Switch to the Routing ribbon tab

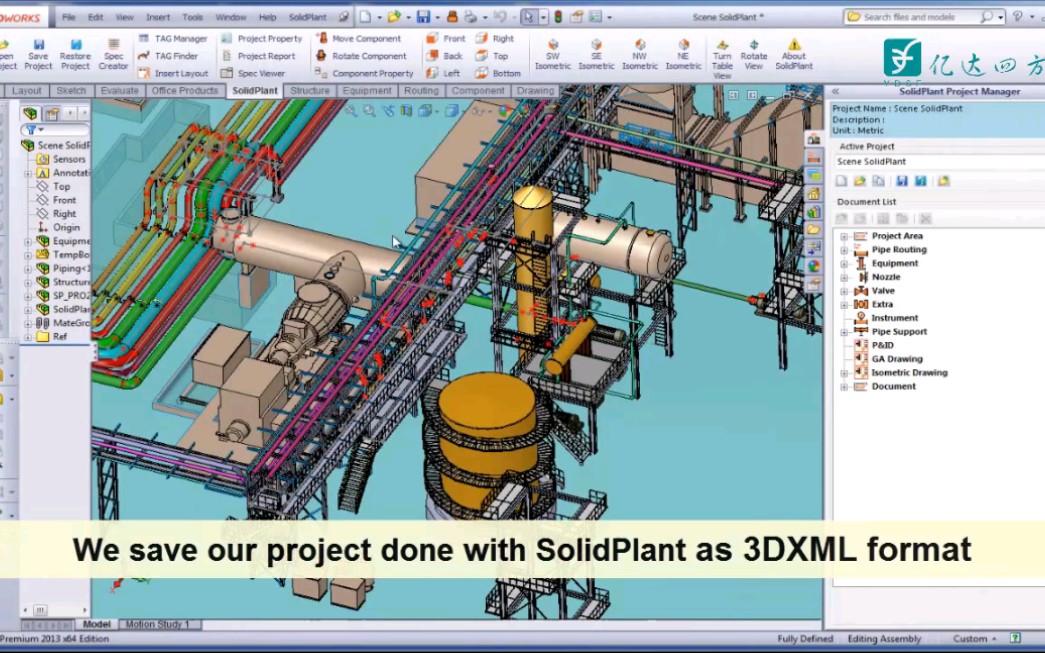421,90
